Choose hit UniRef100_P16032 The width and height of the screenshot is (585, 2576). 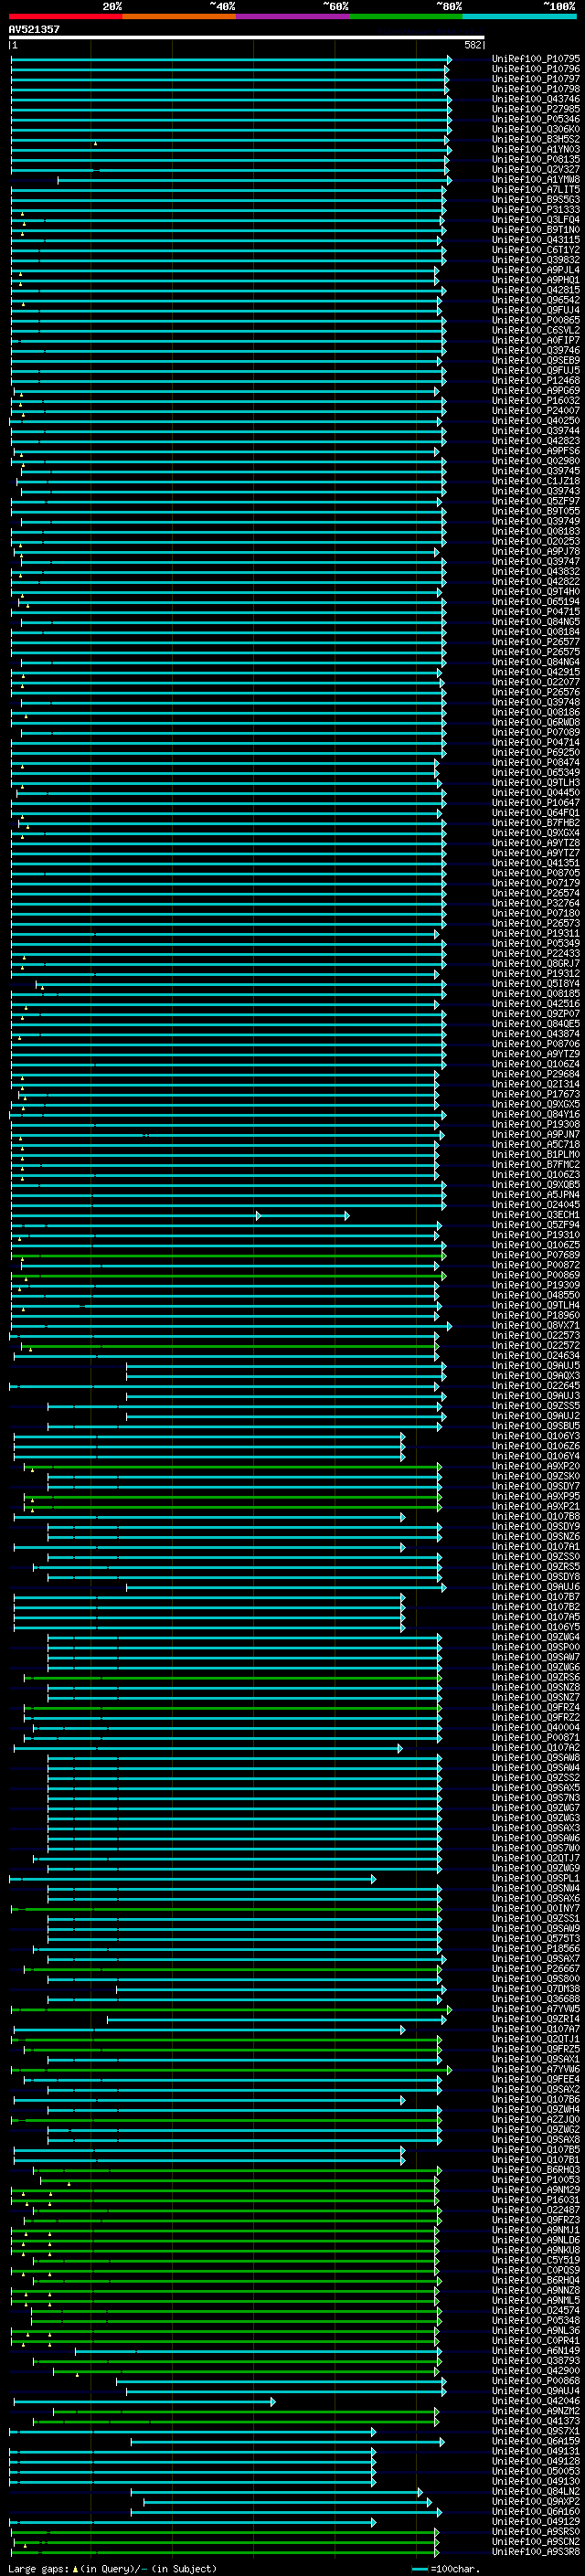tap(536, 400)
